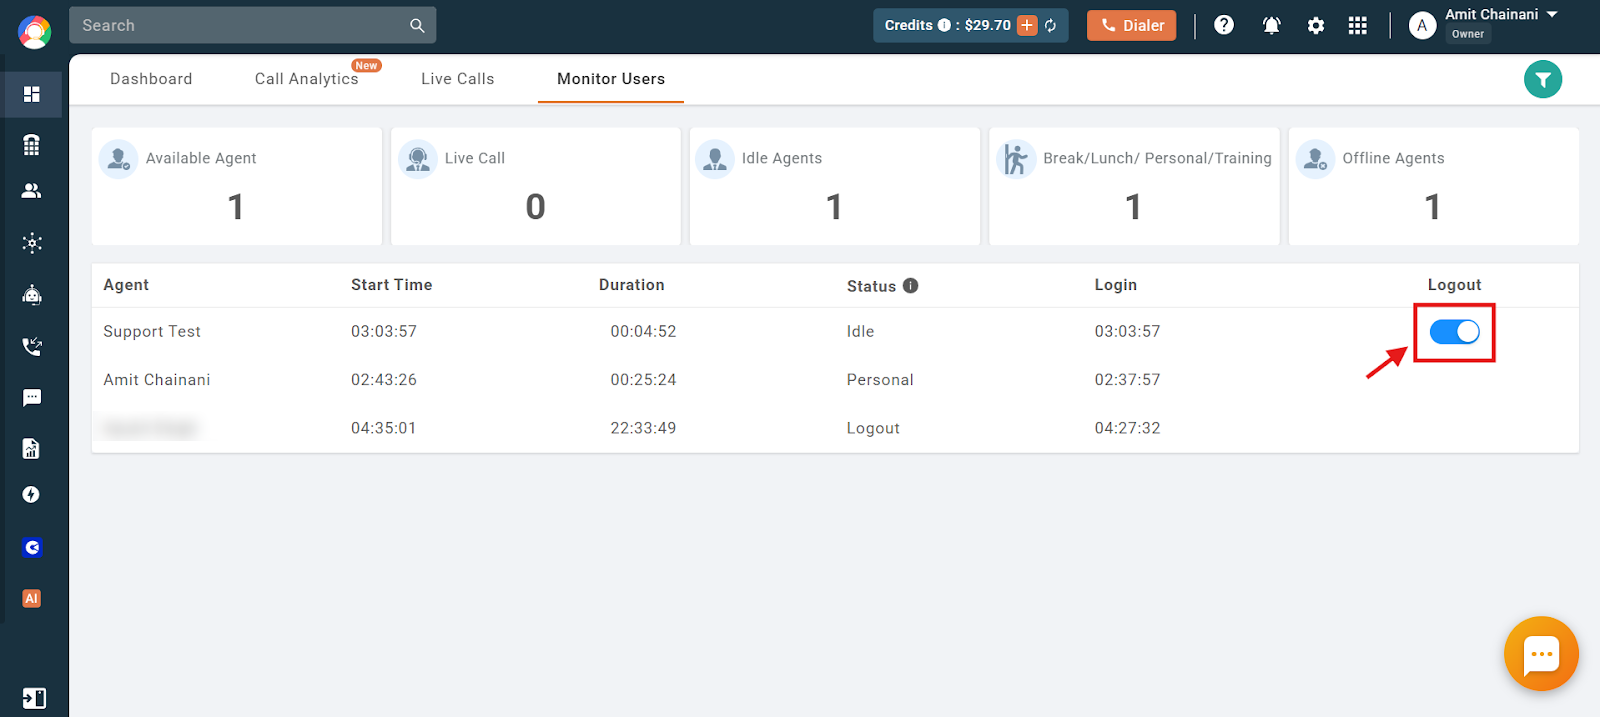Open the apps grid icon in top bar

[1357, 26]
